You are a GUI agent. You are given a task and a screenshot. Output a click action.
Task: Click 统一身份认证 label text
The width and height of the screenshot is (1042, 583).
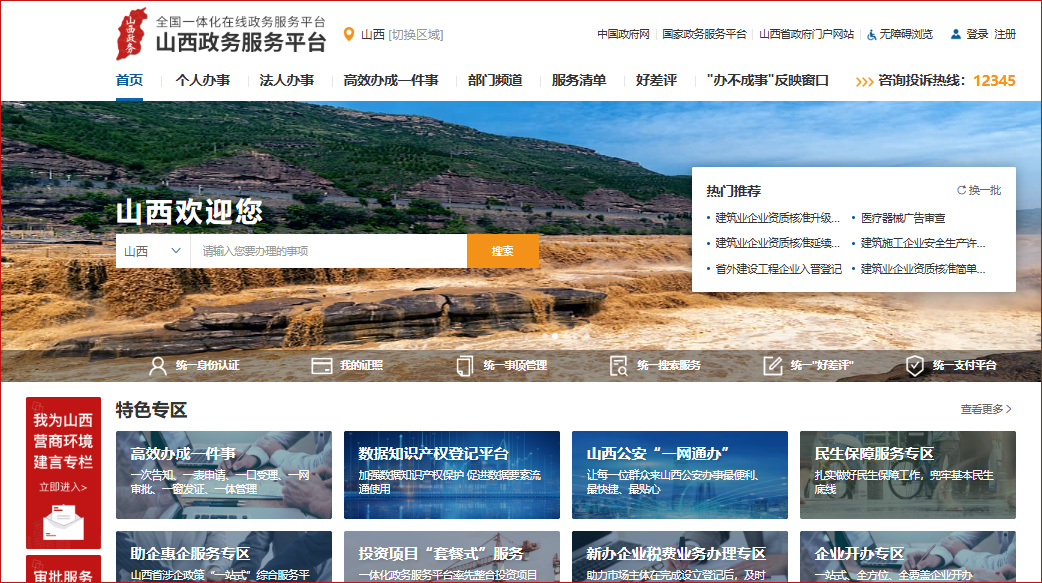pos(207,366)
